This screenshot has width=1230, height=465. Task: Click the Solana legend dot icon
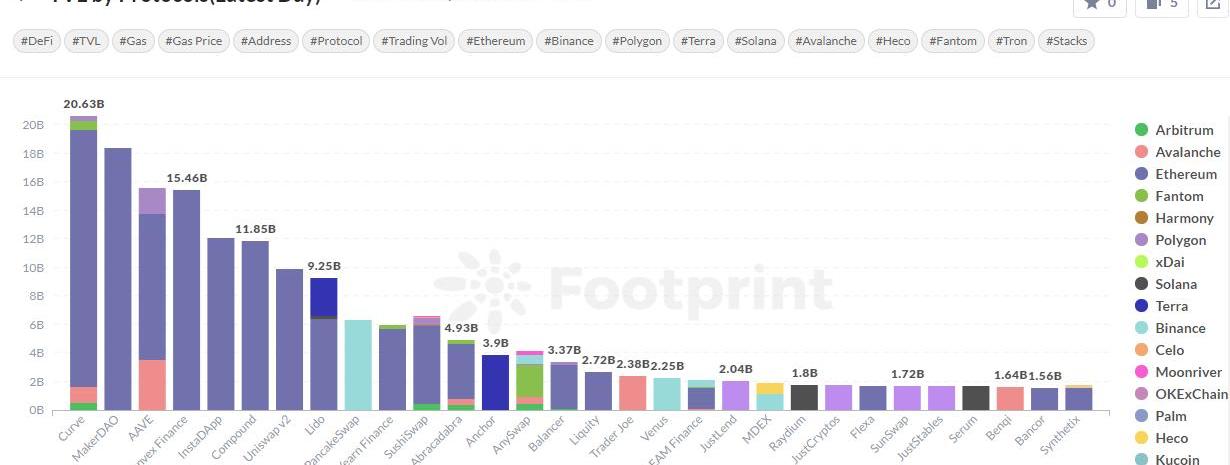tap(1141, 284)
